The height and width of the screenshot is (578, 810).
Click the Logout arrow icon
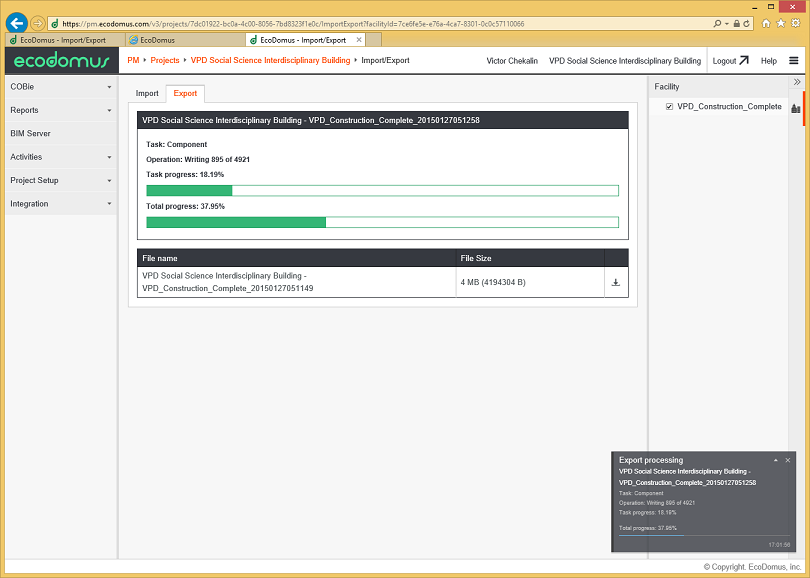(x=743, y=60)
